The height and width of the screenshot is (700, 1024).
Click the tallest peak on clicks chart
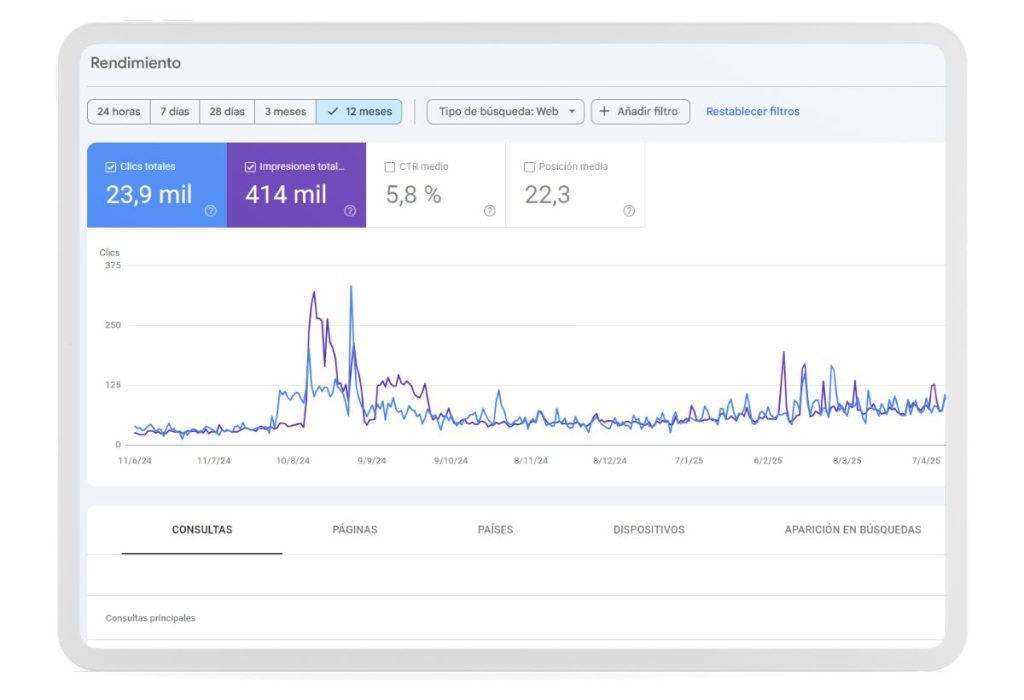[x=350, y=288]
